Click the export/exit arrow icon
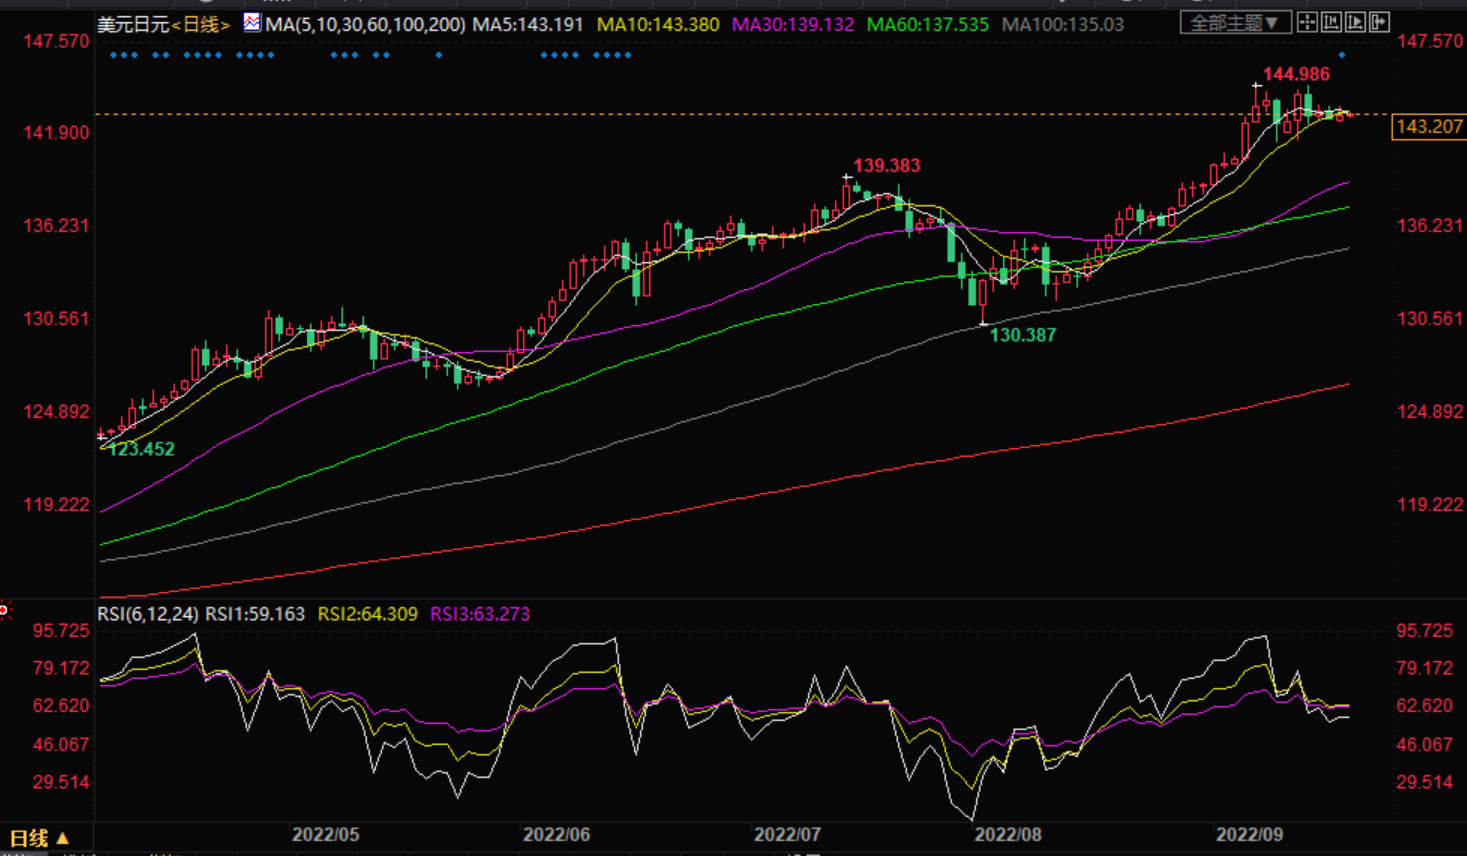Viewport: 1467px width, 856px height. coord(1379,22)
